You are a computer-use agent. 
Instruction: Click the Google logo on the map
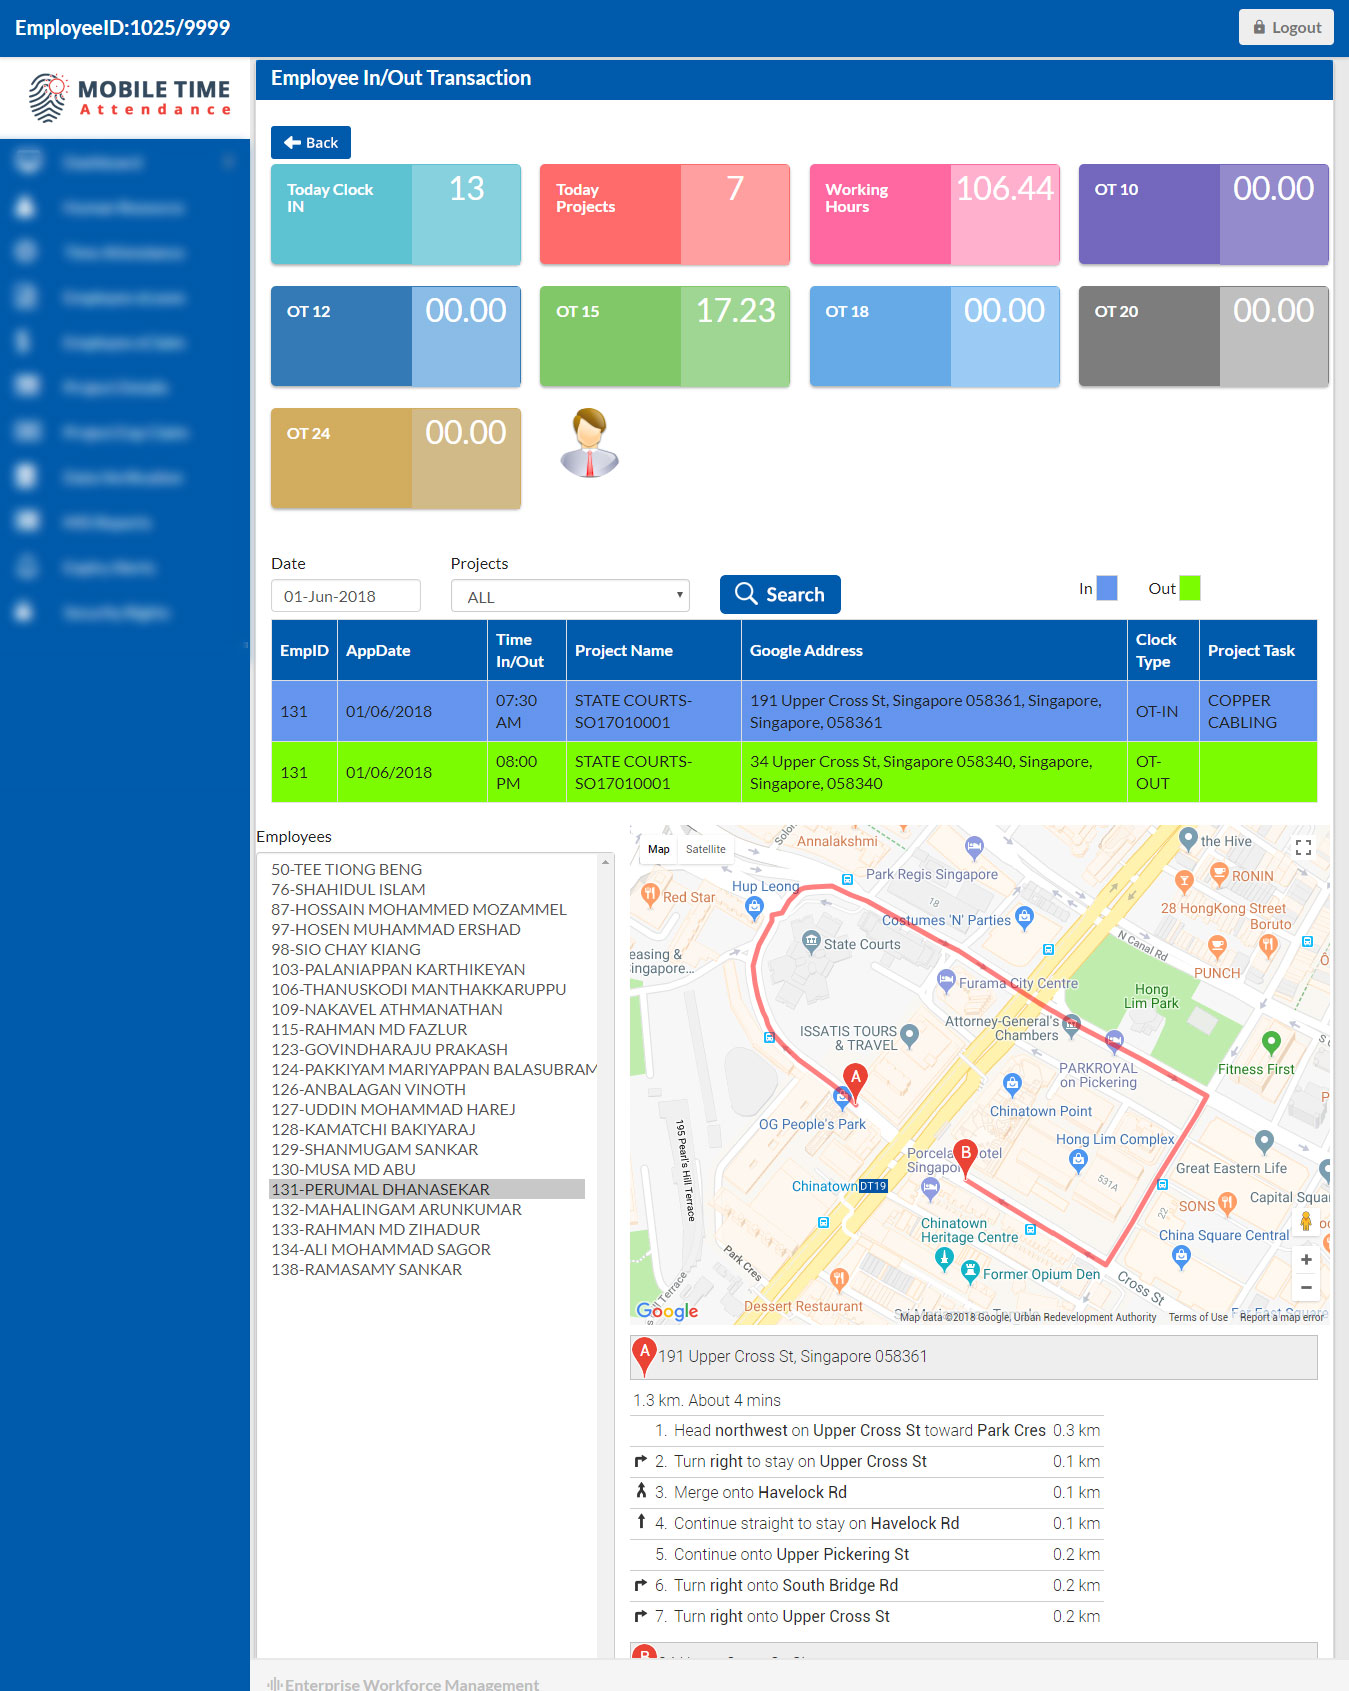667,1311
